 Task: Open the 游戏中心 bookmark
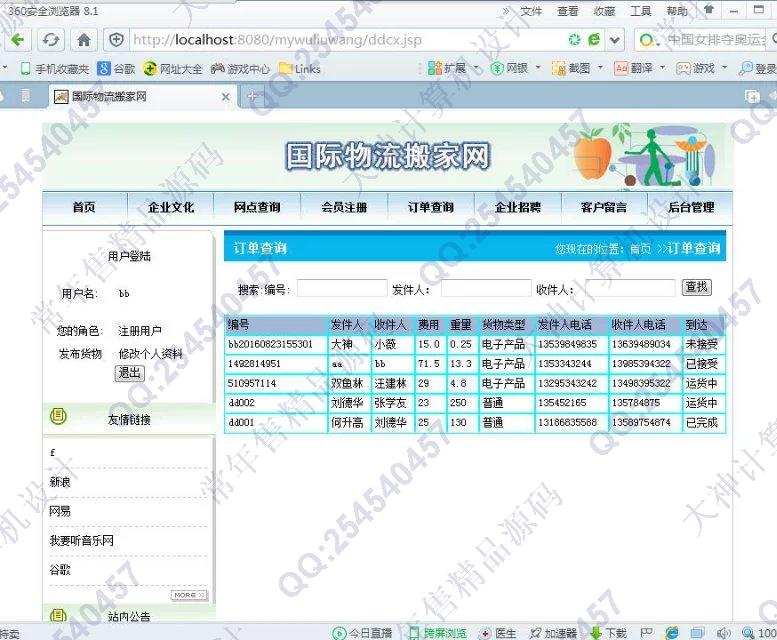click(240, 69)
